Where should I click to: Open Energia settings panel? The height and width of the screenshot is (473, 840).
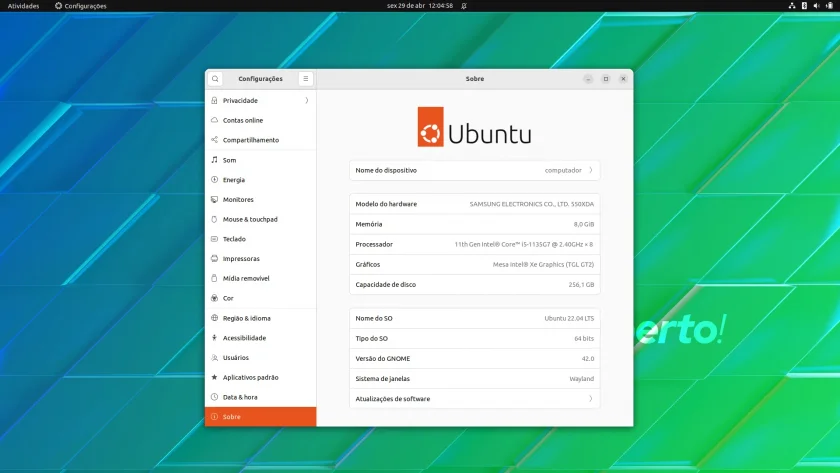coord(260,179)
